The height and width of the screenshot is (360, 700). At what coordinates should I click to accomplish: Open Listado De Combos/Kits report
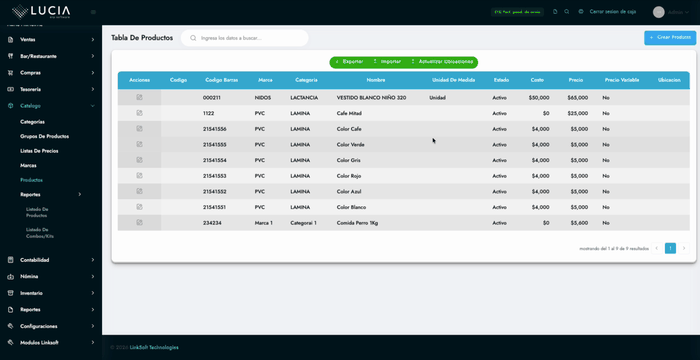(x=40, y=233)
